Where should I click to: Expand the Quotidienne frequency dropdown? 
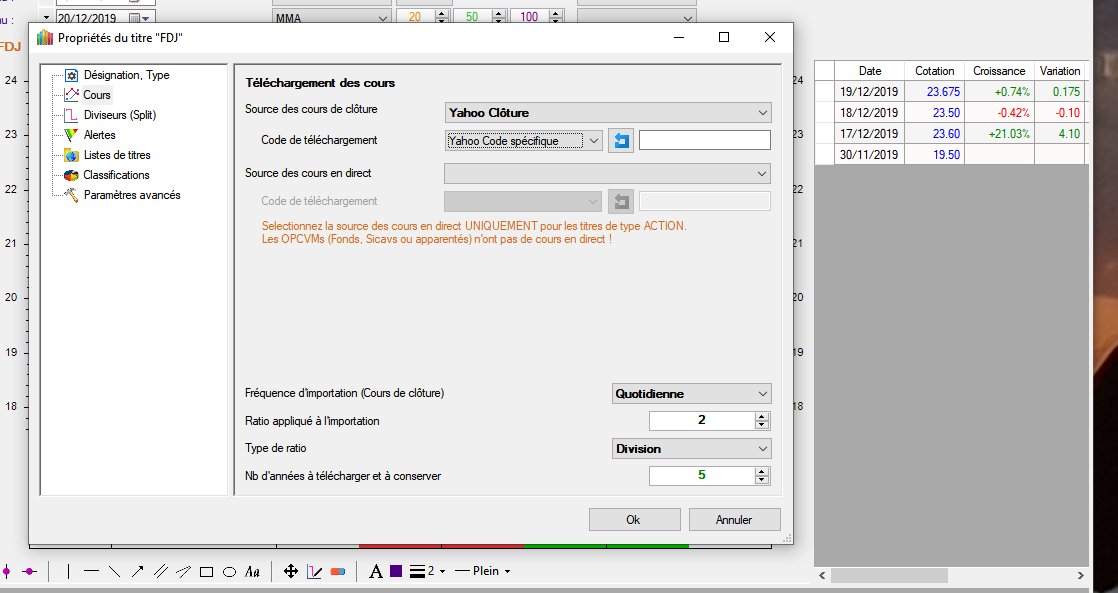pos(691,394)
